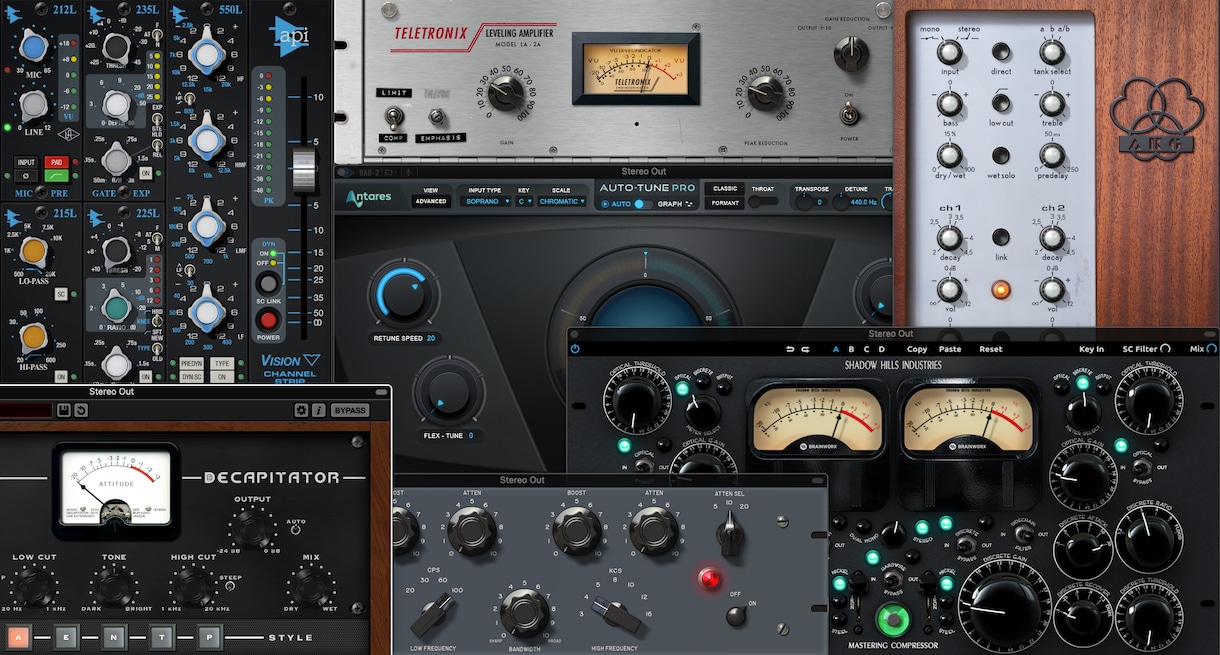Click the orange lamp on the AKG reverb
Viewport: 1220px width, 655px height.
click(x=1001, y=290)
